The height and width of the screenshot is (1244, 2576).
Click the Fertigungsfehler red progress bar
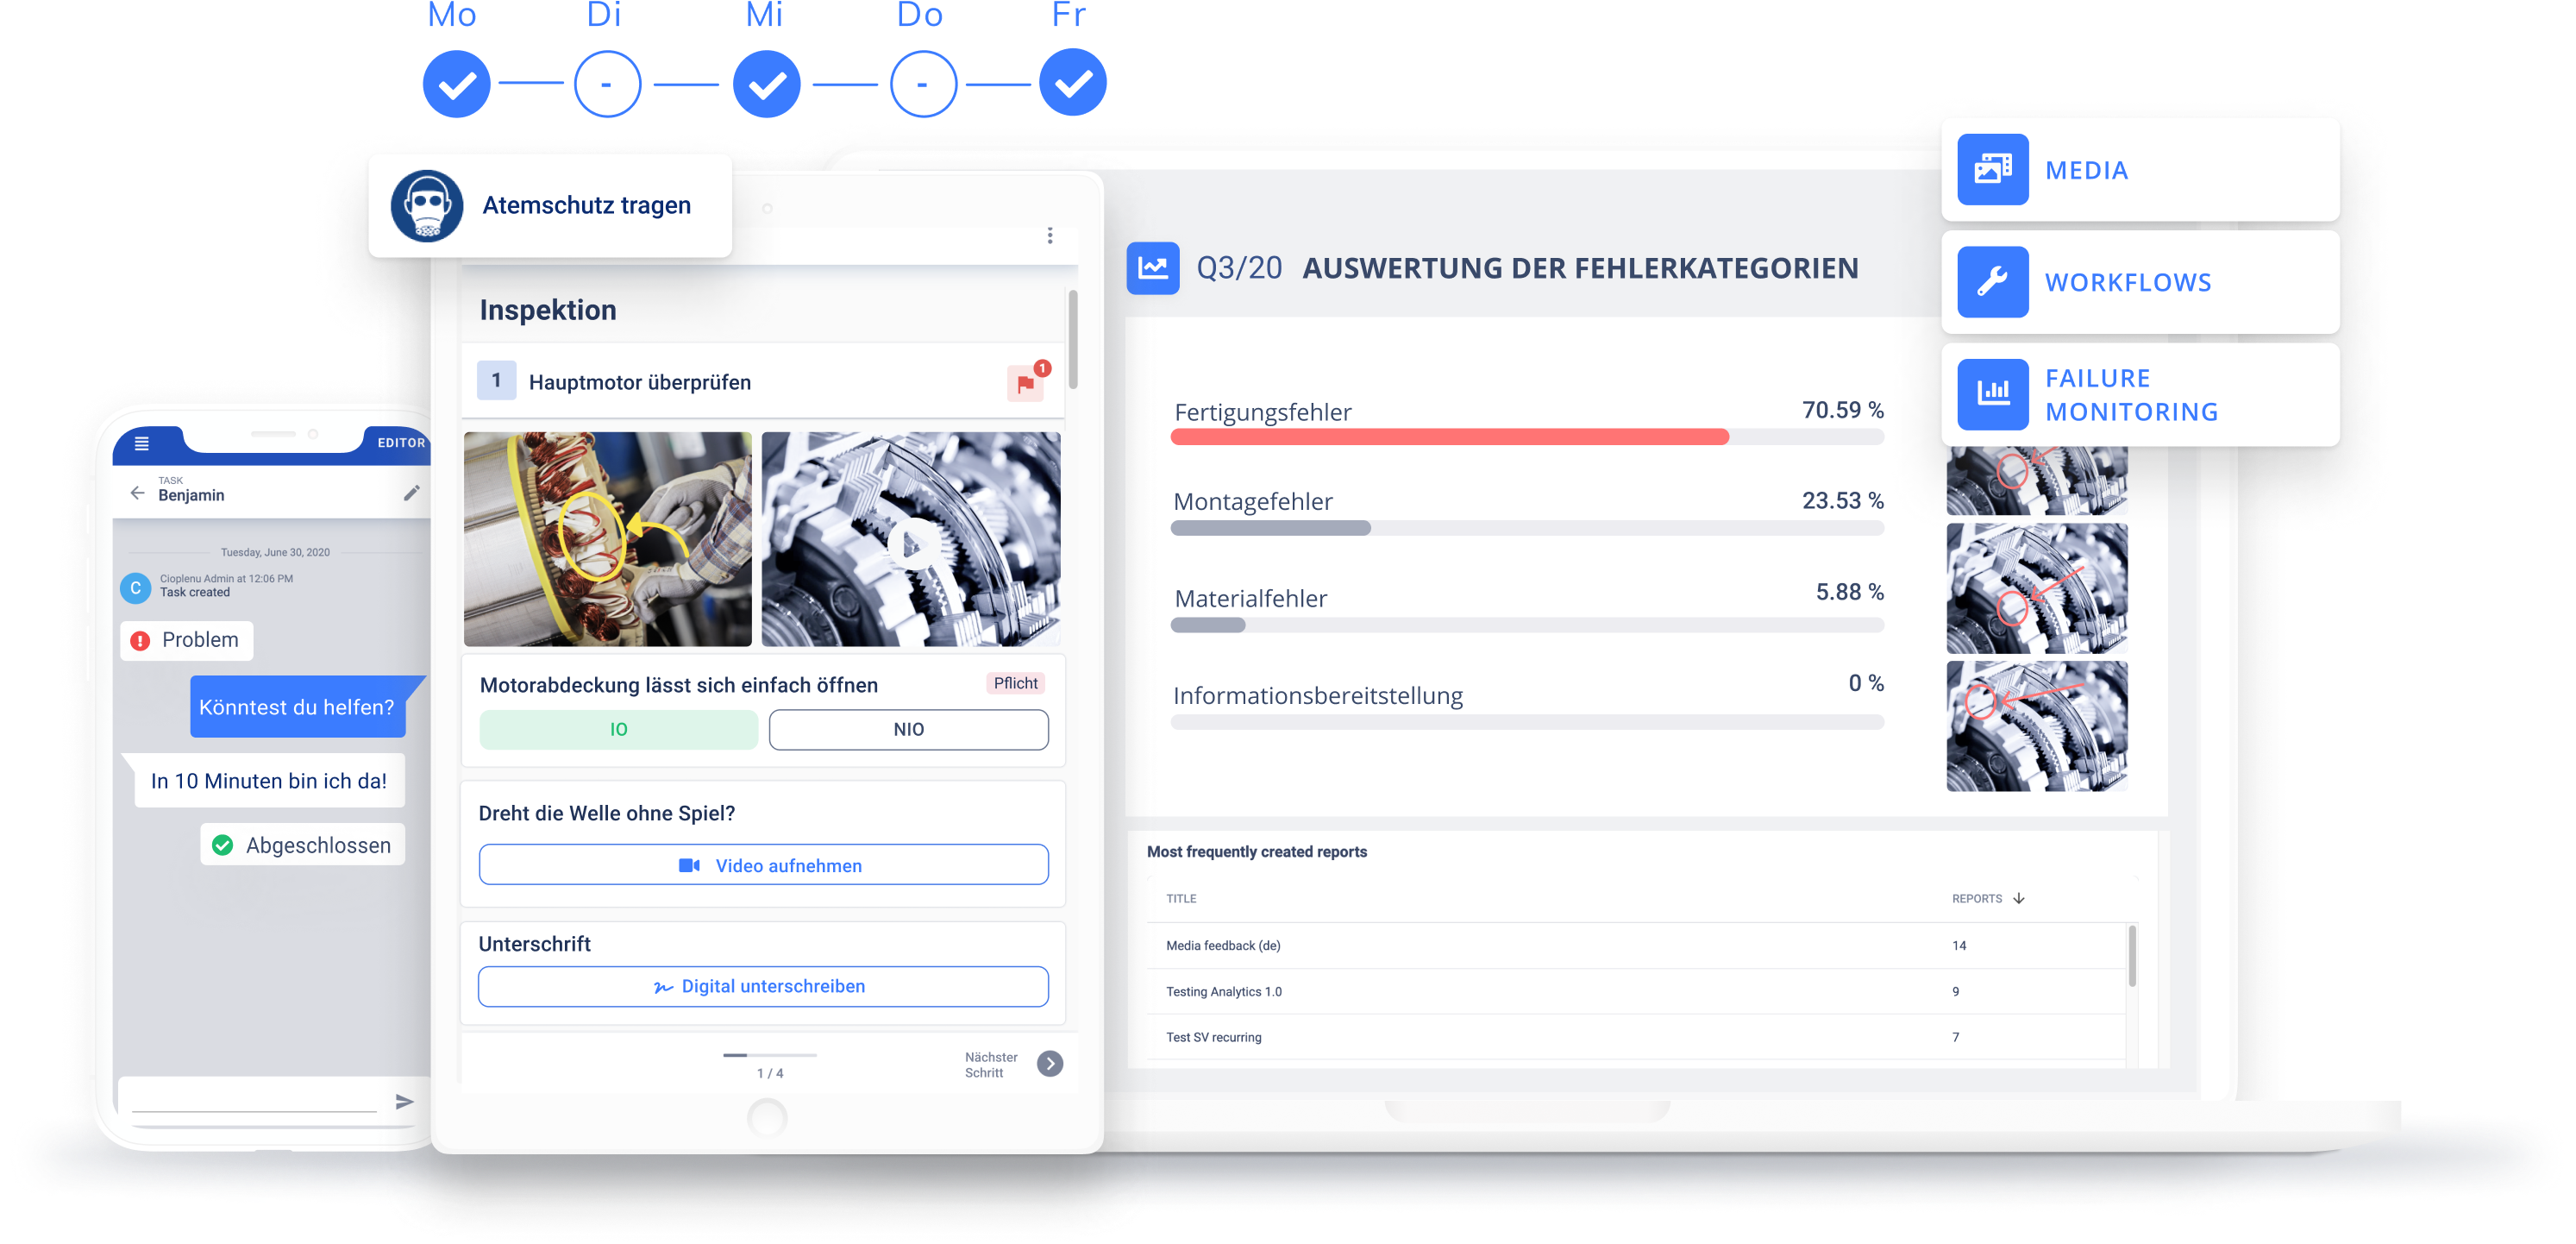[x=1449, y=437]
